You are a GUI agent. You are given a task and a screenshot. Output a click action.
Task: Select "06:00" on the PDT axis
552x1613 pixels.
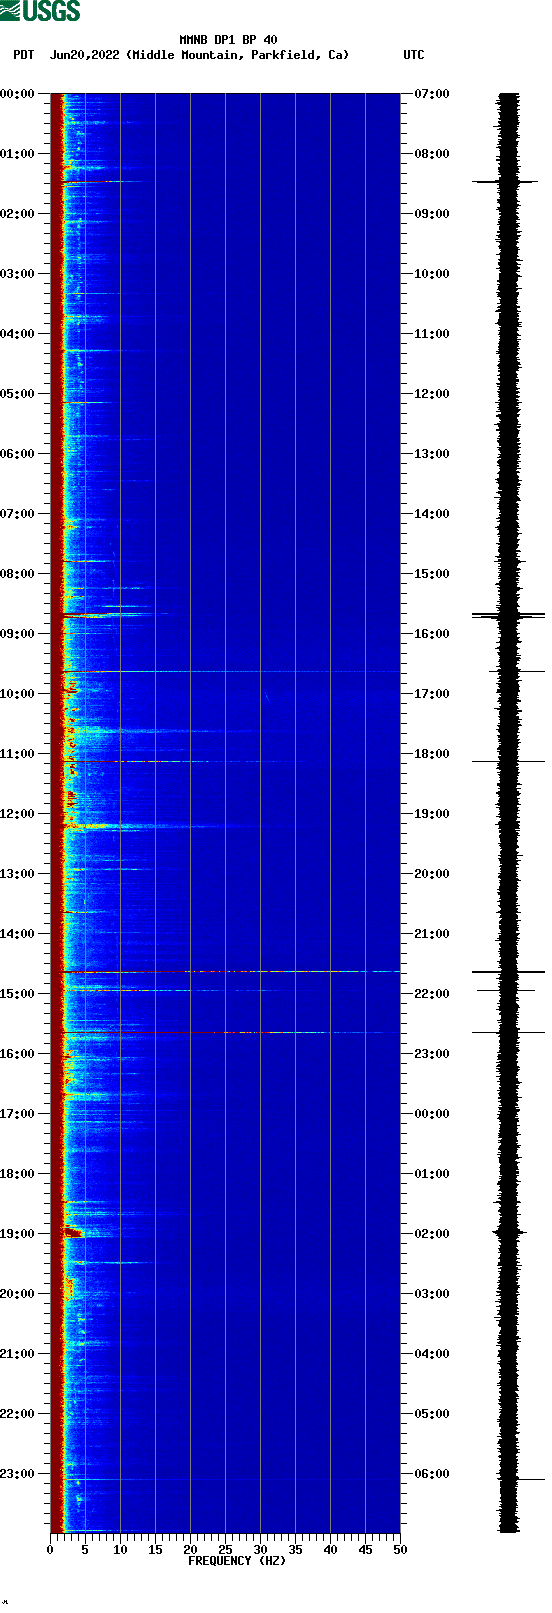click(x=17, y=454)
